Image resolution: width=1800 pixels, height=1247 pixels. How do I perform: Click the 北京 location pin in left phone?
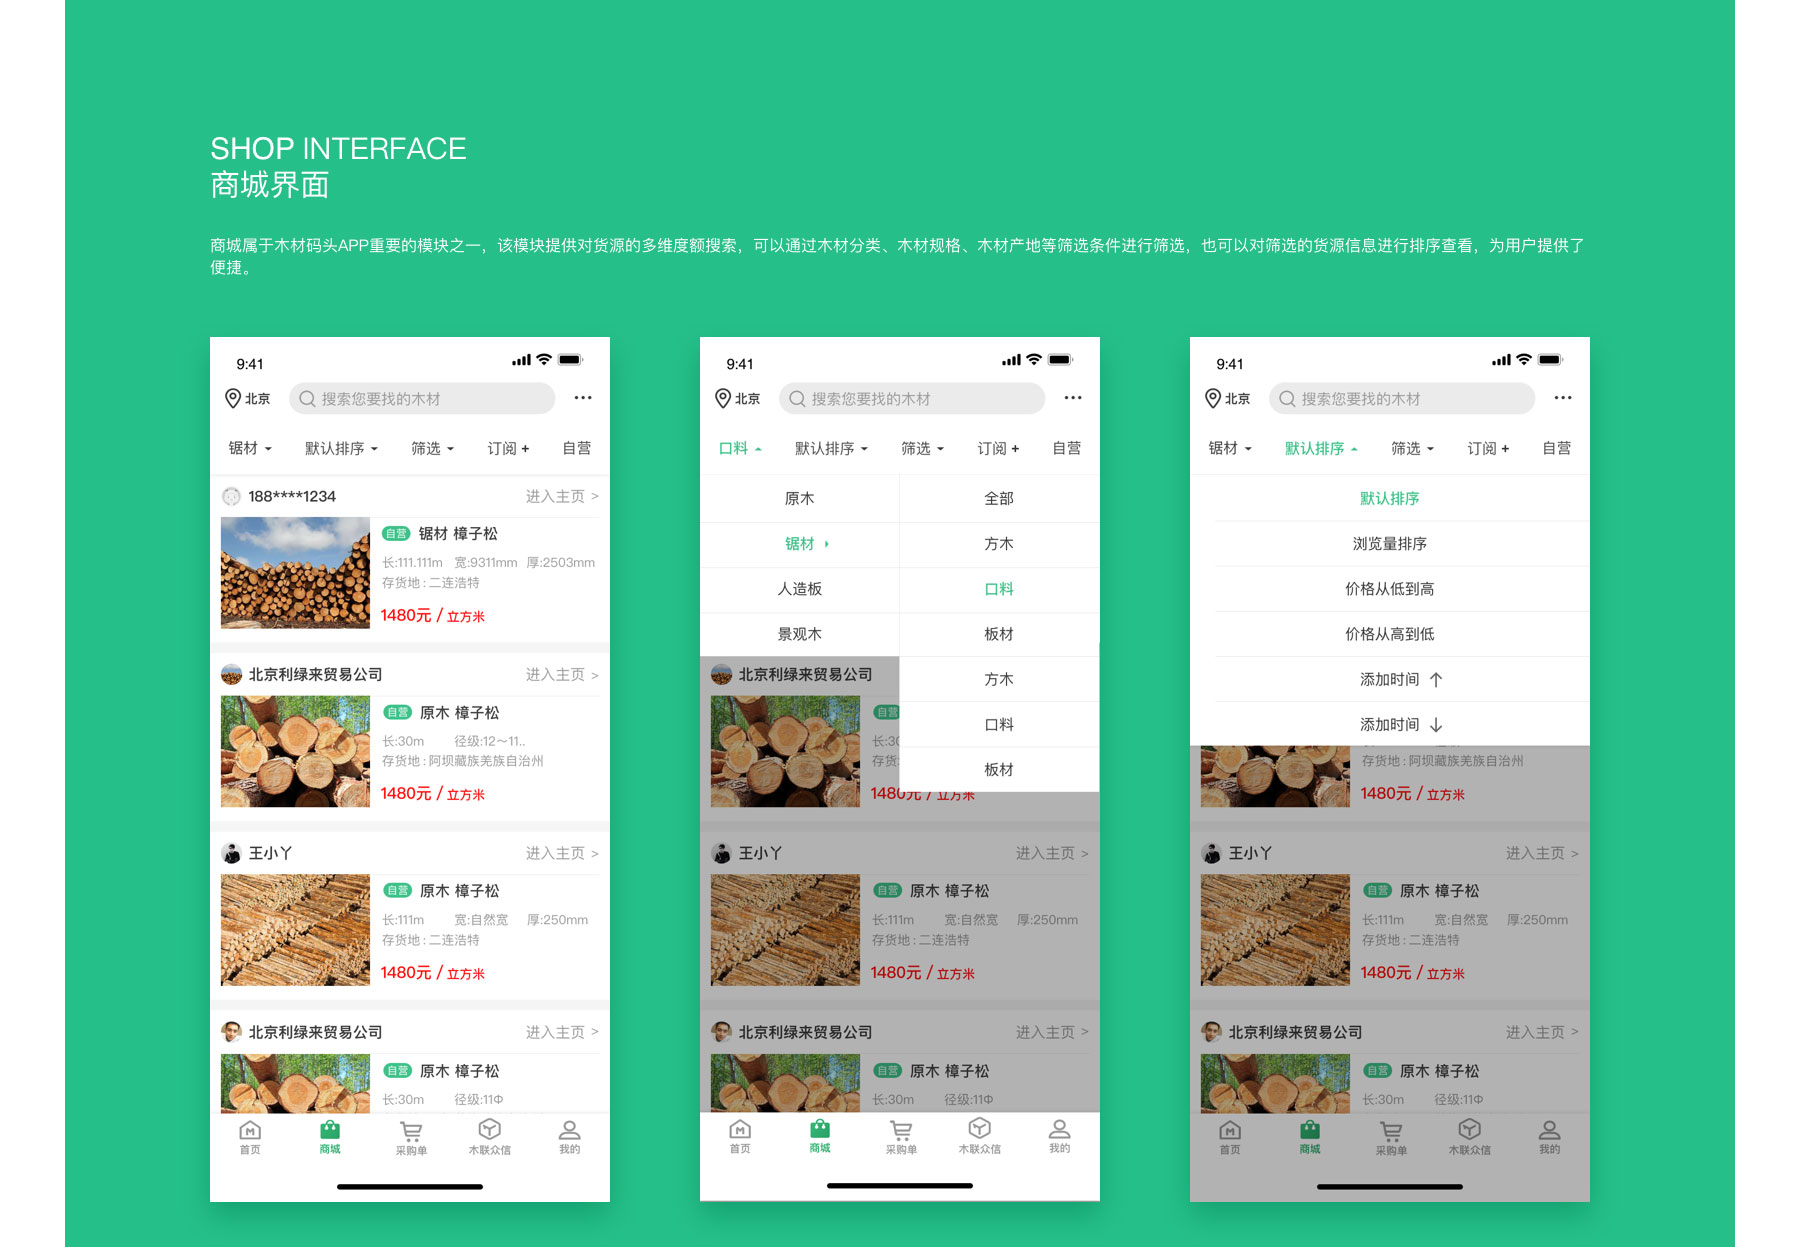coord(233,398)
